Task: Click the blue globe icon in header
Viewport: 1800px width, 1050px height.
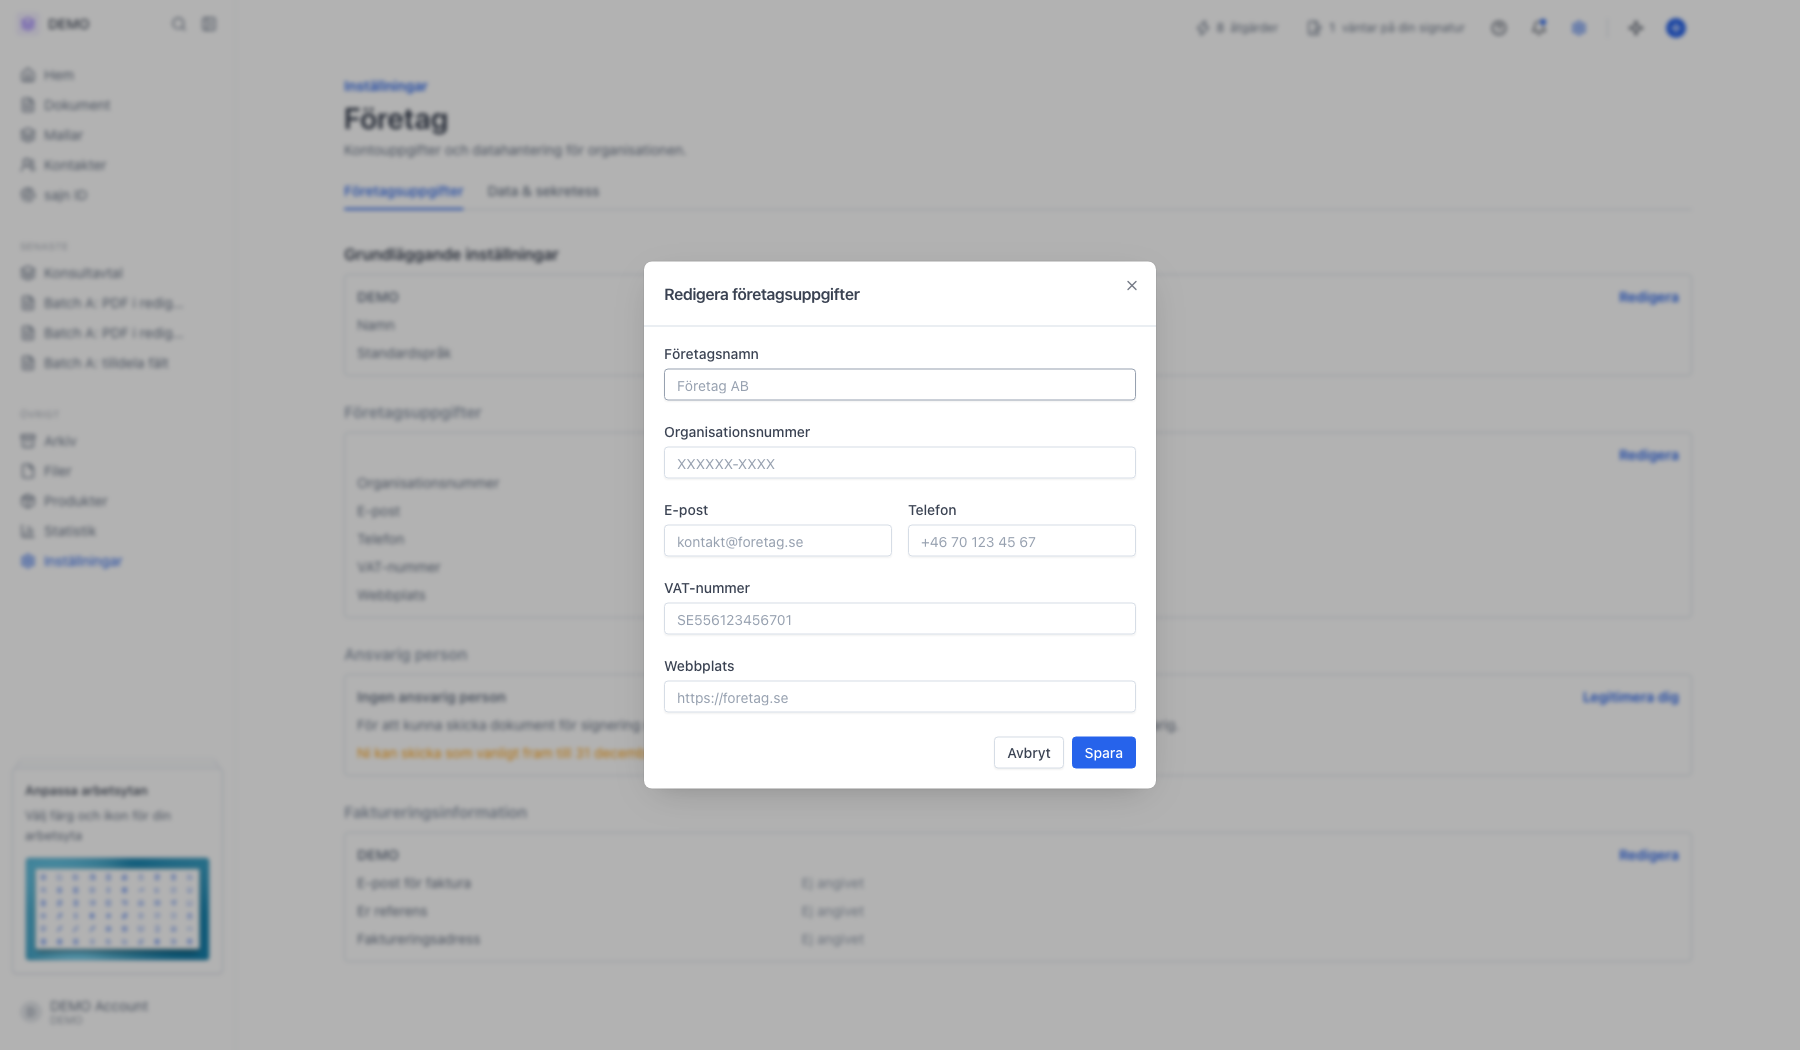Action: [x=1579, y=28]
